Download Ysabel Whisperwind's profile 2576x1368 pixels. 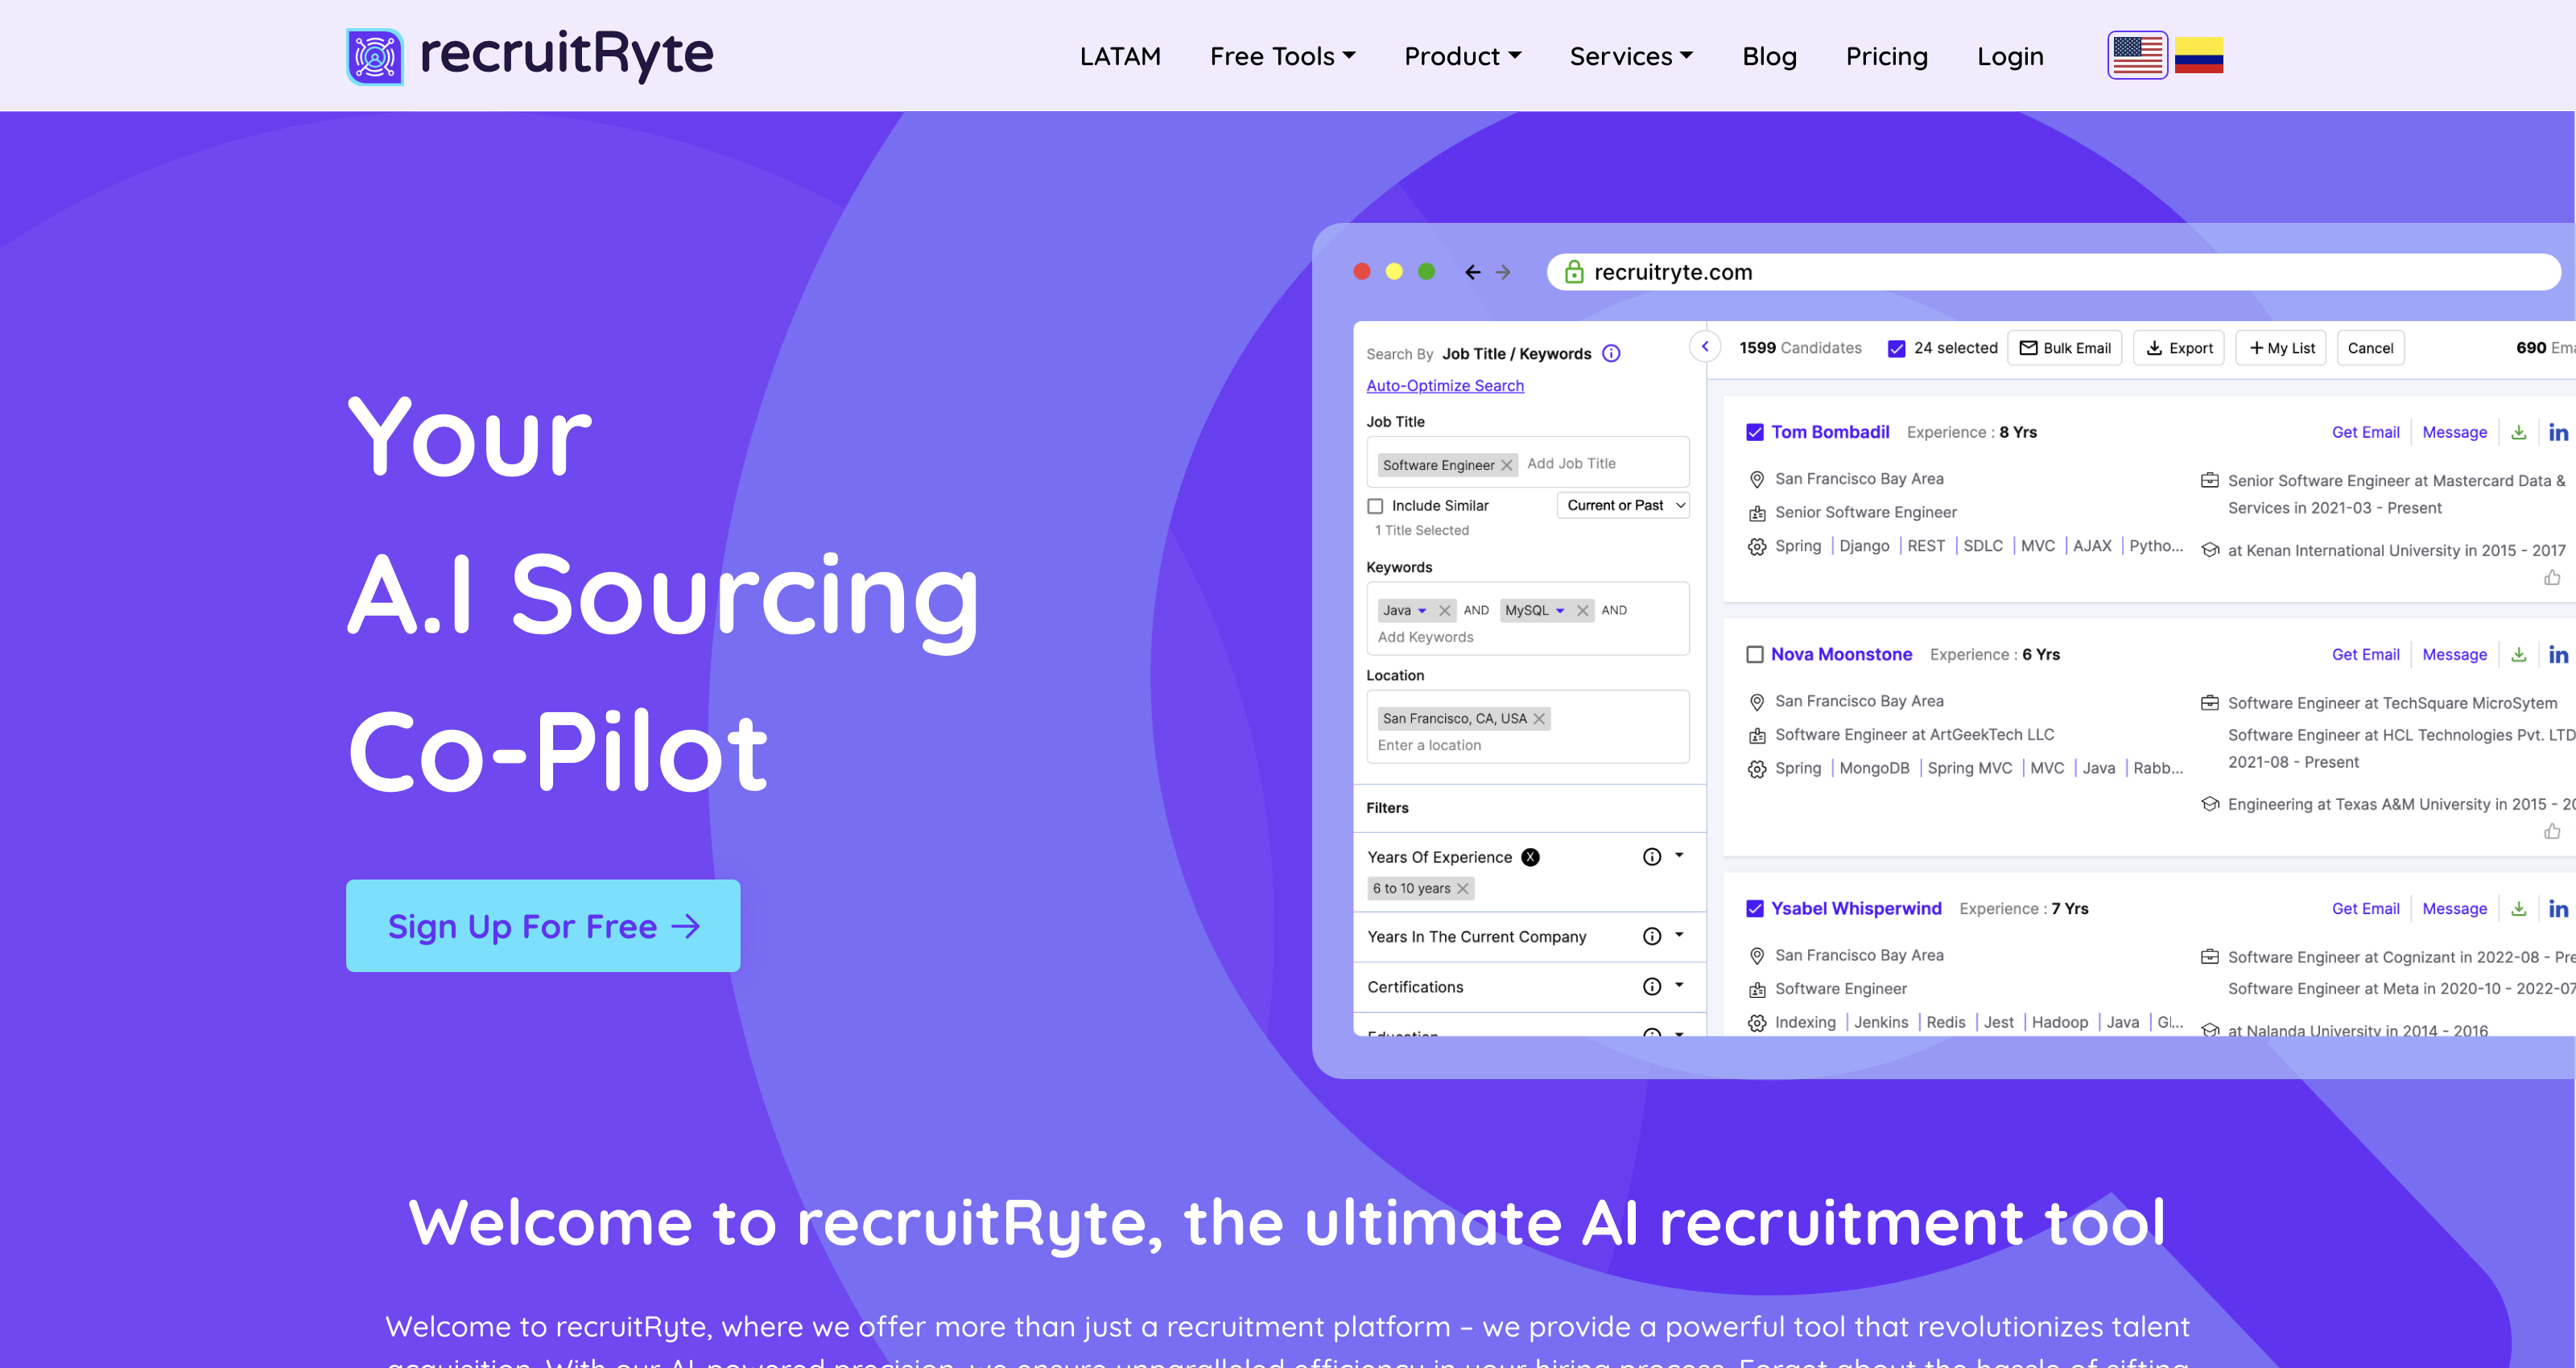(x=2518, y=908)
